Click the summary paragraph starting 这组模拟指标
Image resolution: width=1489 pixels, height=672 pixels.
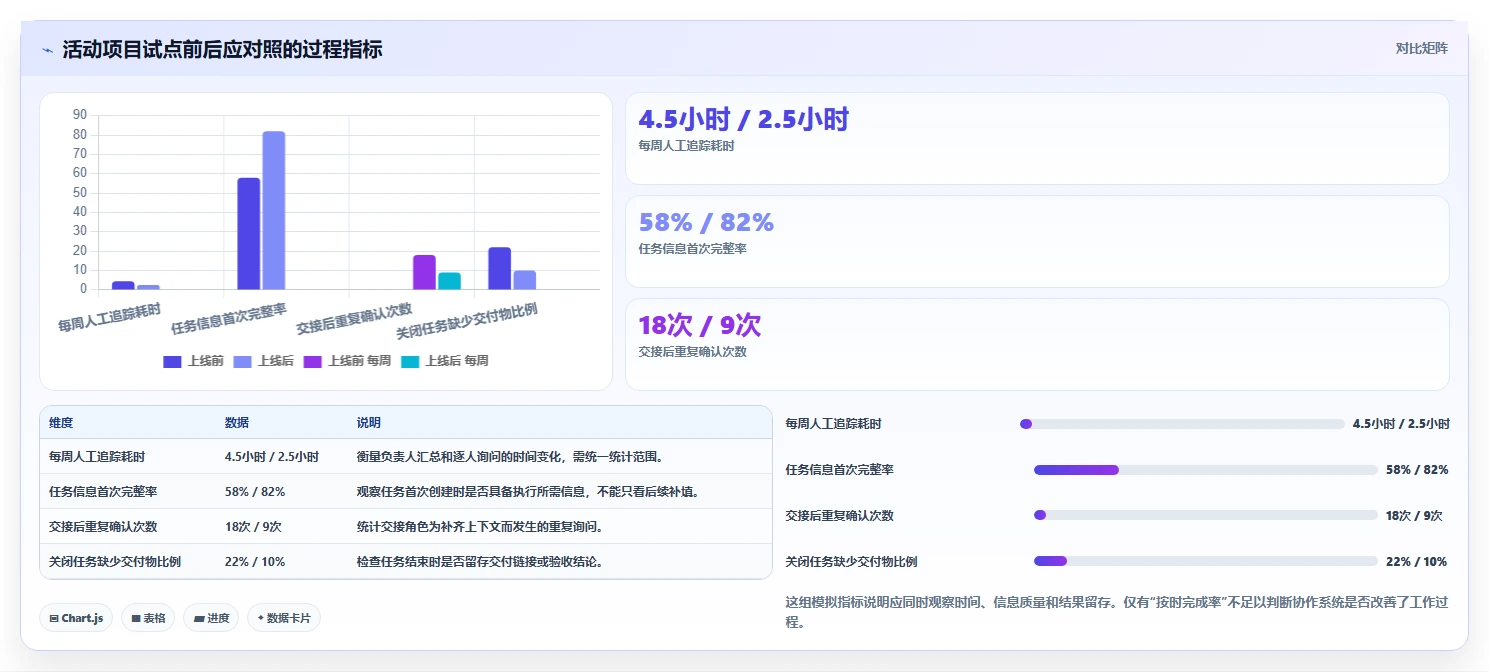[x=1116, y=612]
